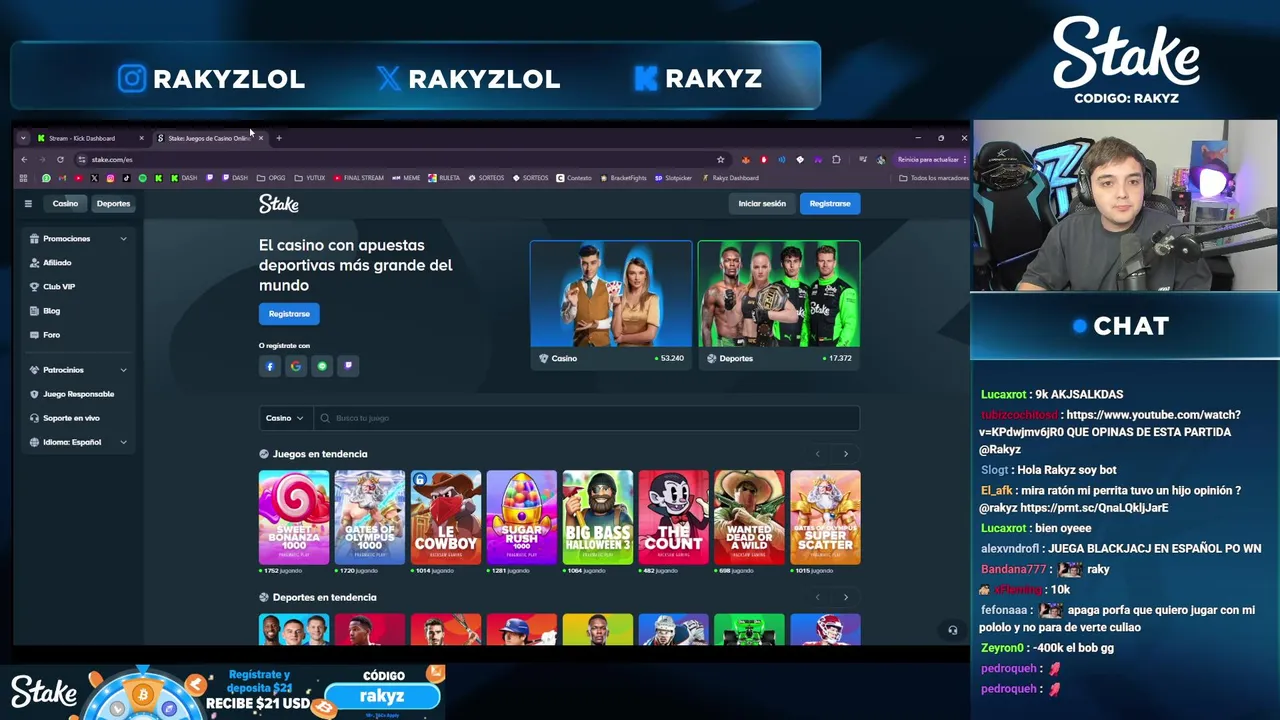Open the Gates of Olympus 1000 game
The image size is (1280, 720).
pos(370,518)
